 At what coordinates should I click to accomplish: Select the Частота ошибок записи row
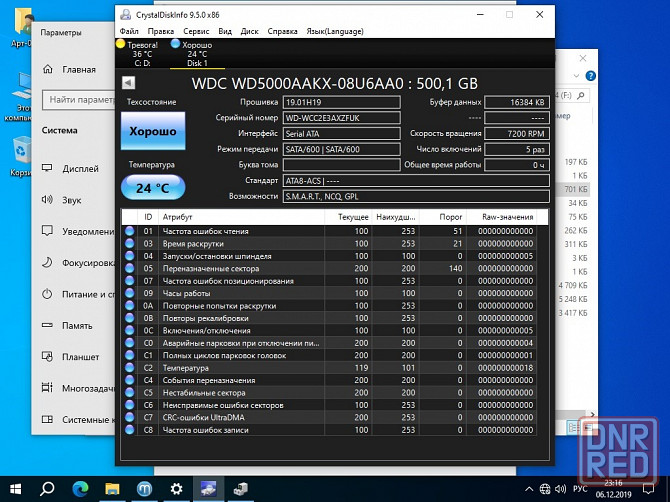point(329,429)
